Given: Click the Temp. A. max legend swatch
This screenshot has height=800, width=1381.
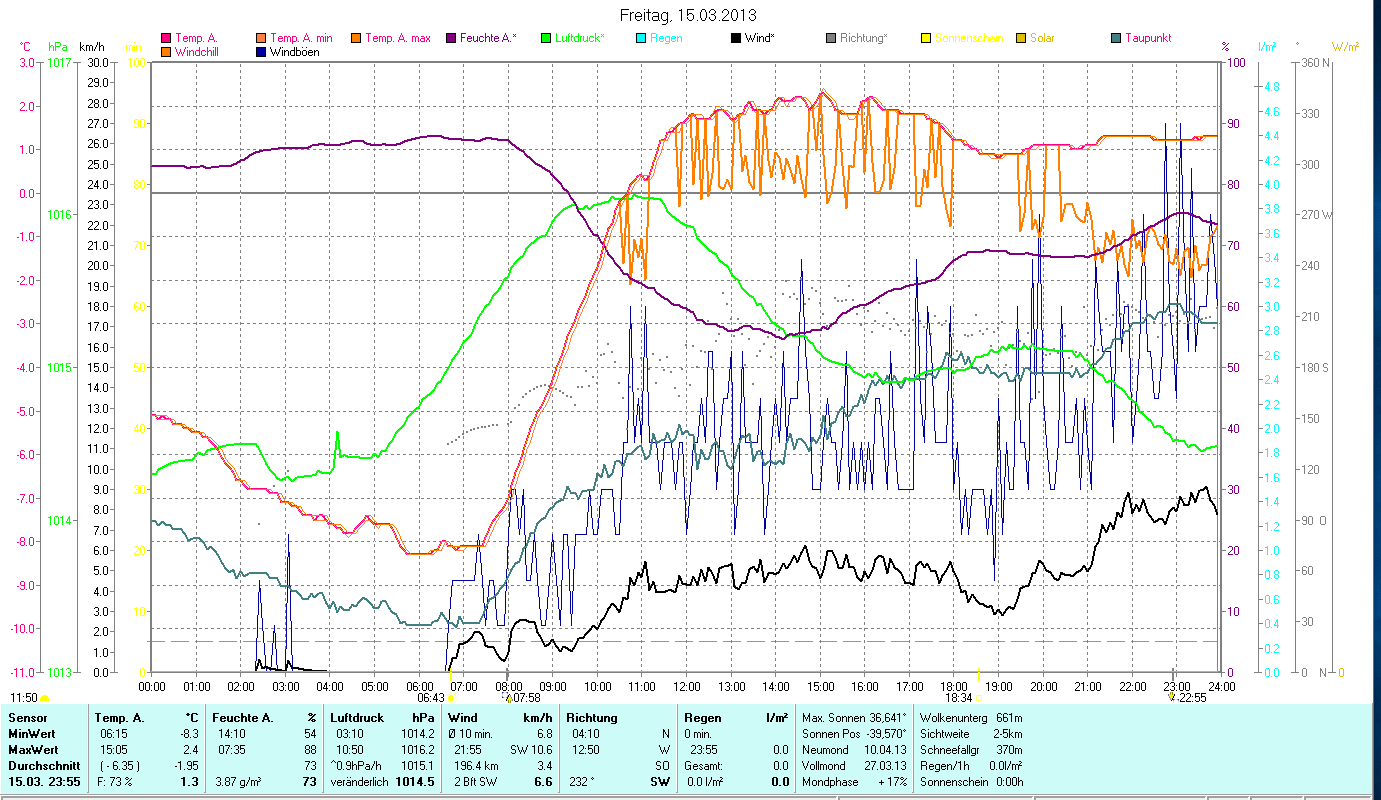Looking at the screenshot, I should (x=355, y=38).
